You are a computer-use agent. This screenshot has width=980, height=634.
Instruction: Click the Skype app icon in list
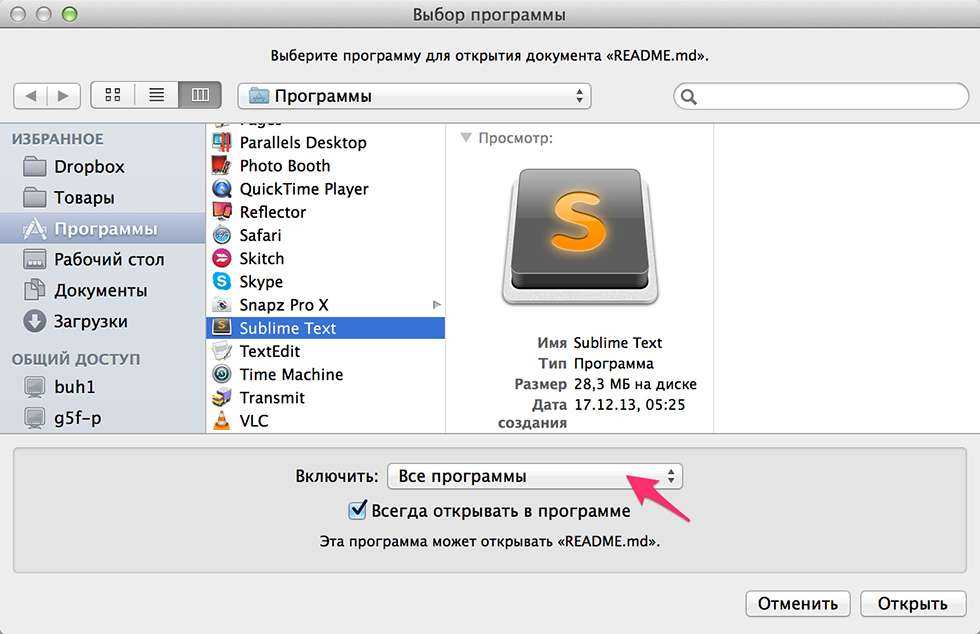(x=222, y=282)
